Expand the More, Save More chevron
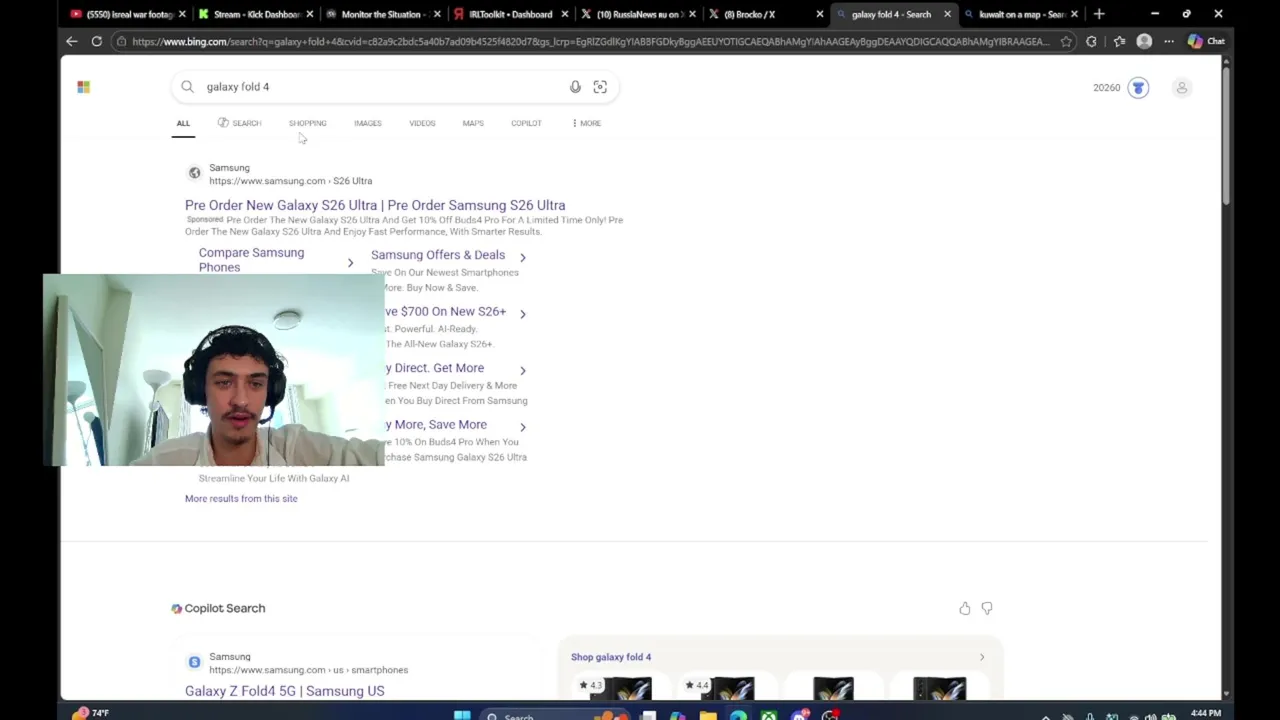The width and height of the screenshot is (1280, 720). pyautogui.click(x=522, y=427)
